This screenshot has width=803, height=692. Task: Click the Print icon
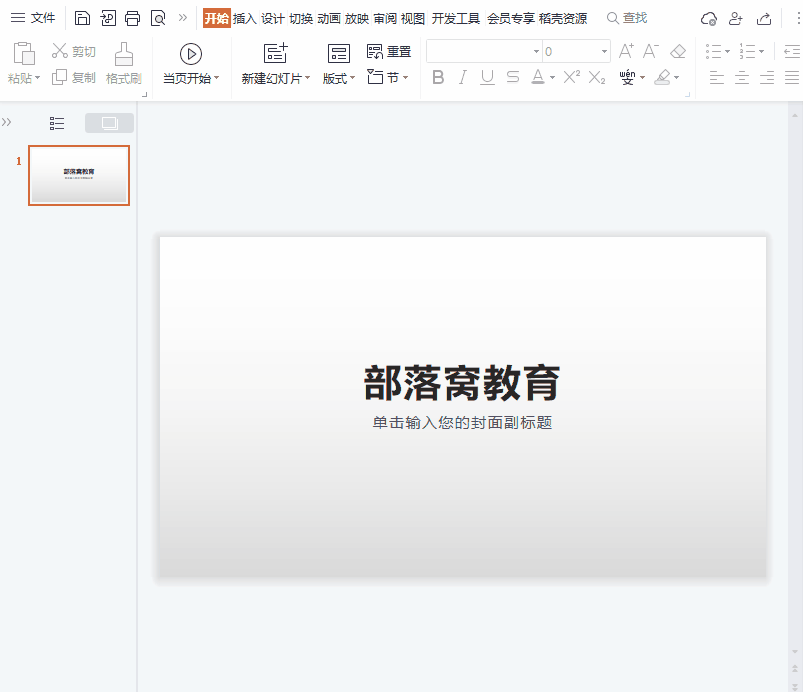click(x=130, y=17)
